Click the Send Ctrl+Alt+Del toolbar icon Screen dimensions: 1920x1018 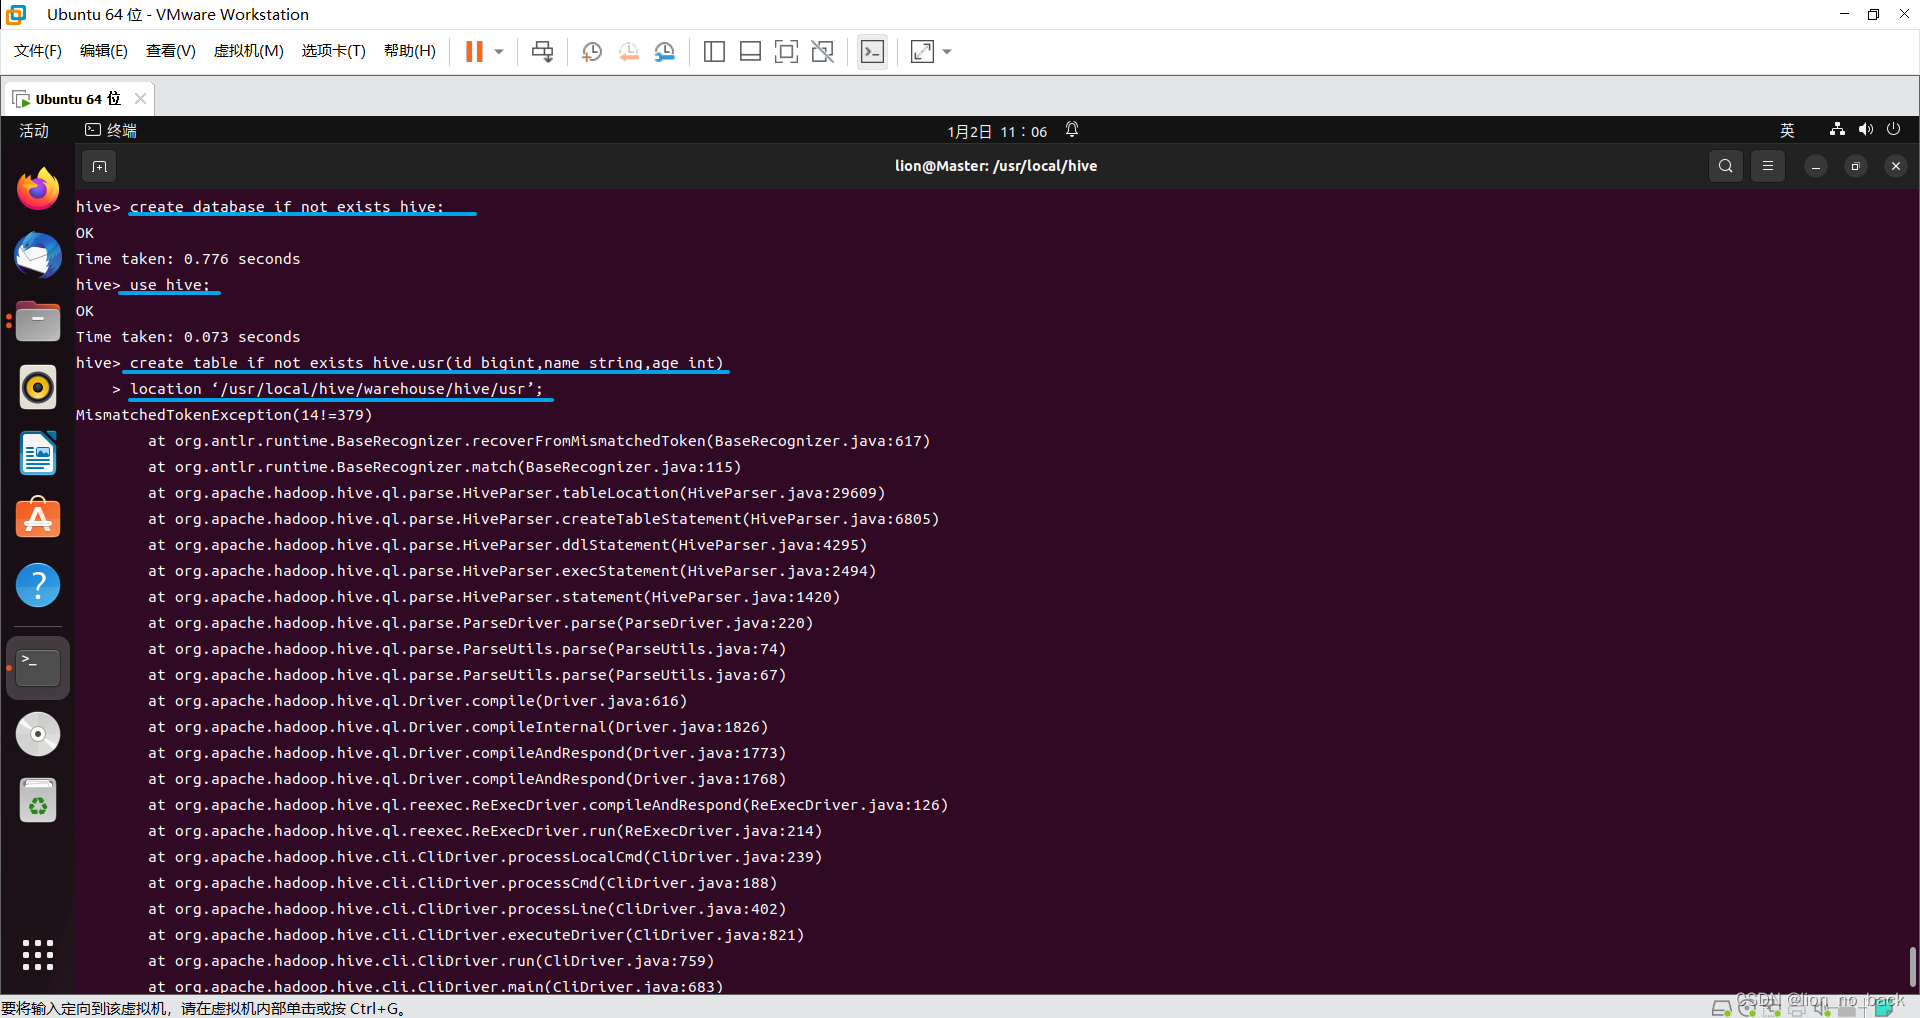(x=542, y=51)
